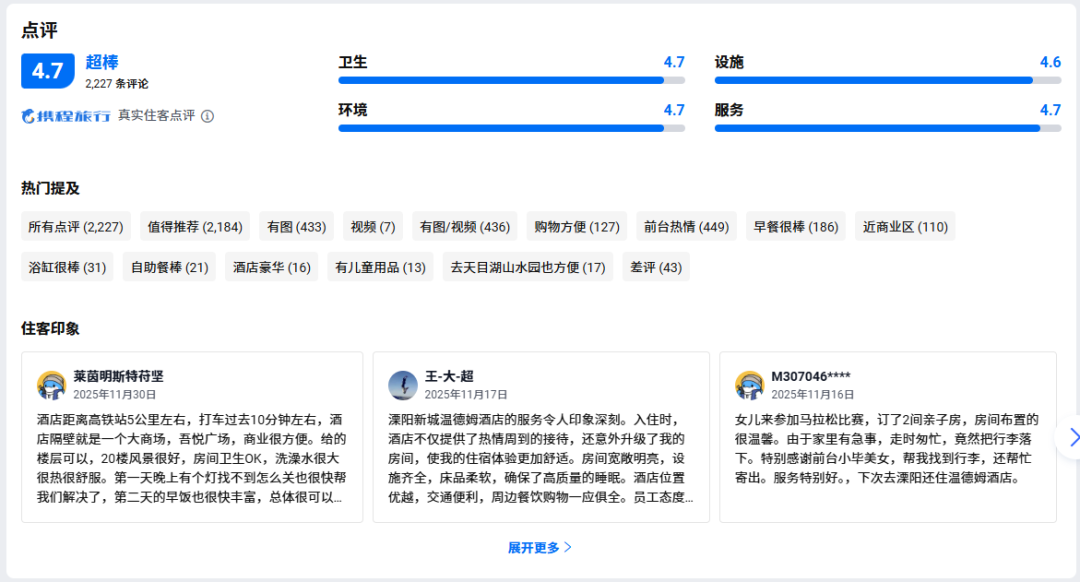Expand reviews with 展开更多
The image size is (1080, 582).
pyautogui.click(x=540, y=547)
